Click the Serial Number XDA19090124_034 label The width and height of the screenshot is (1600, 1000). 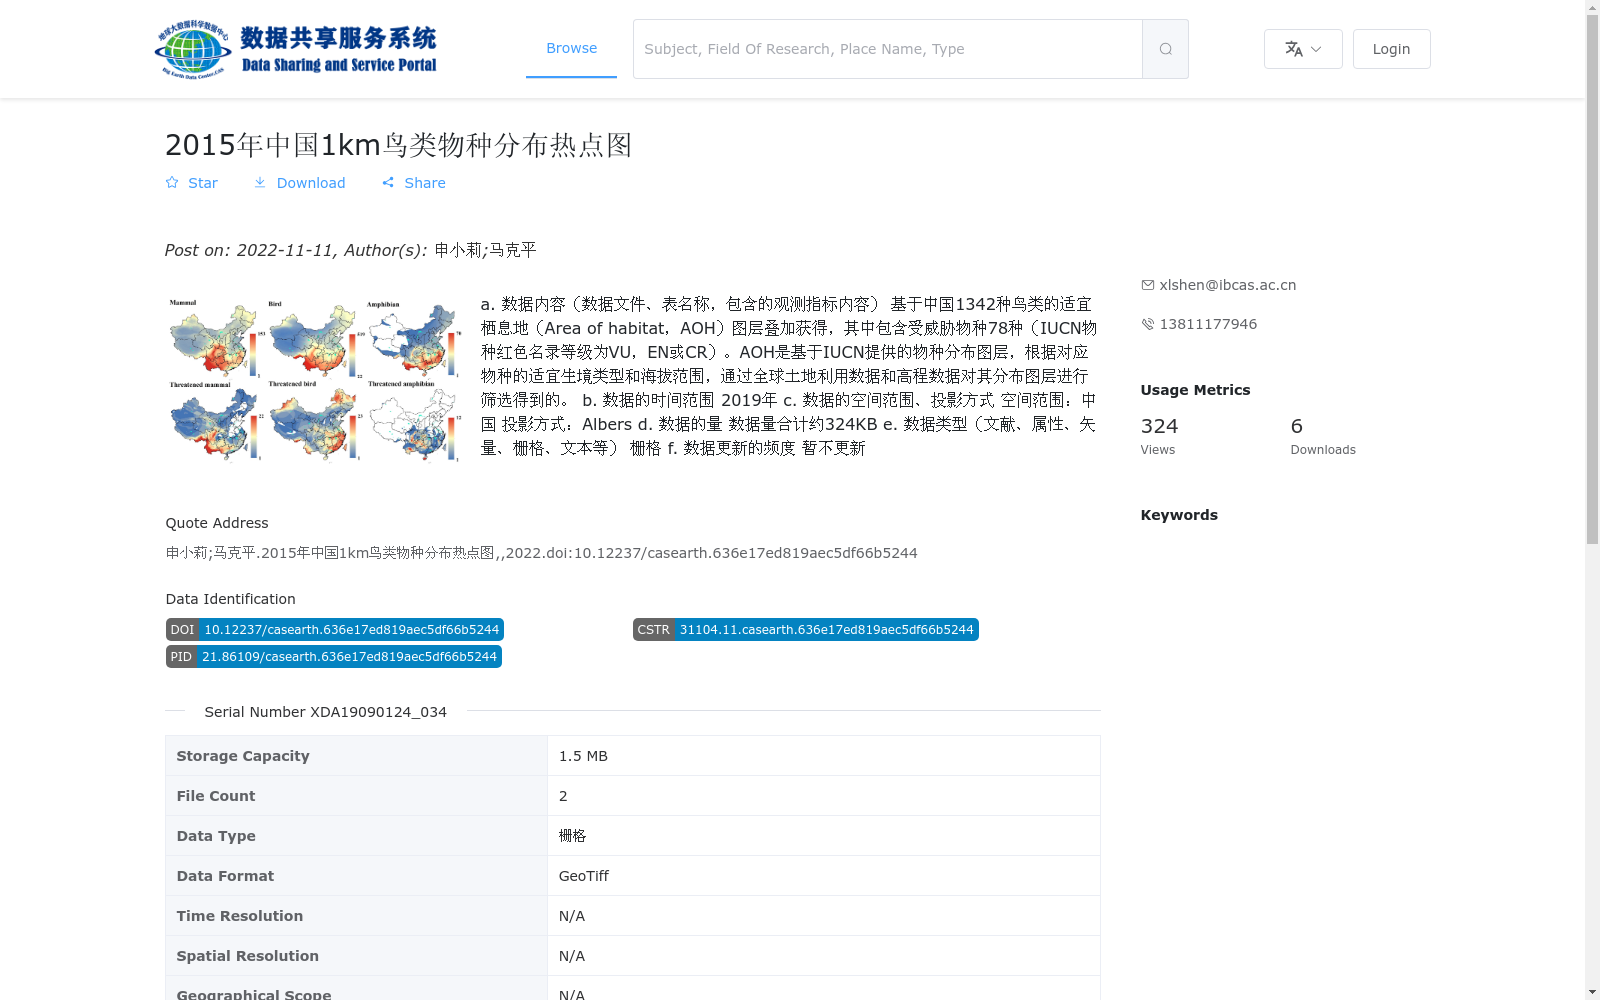click(325, 712)
